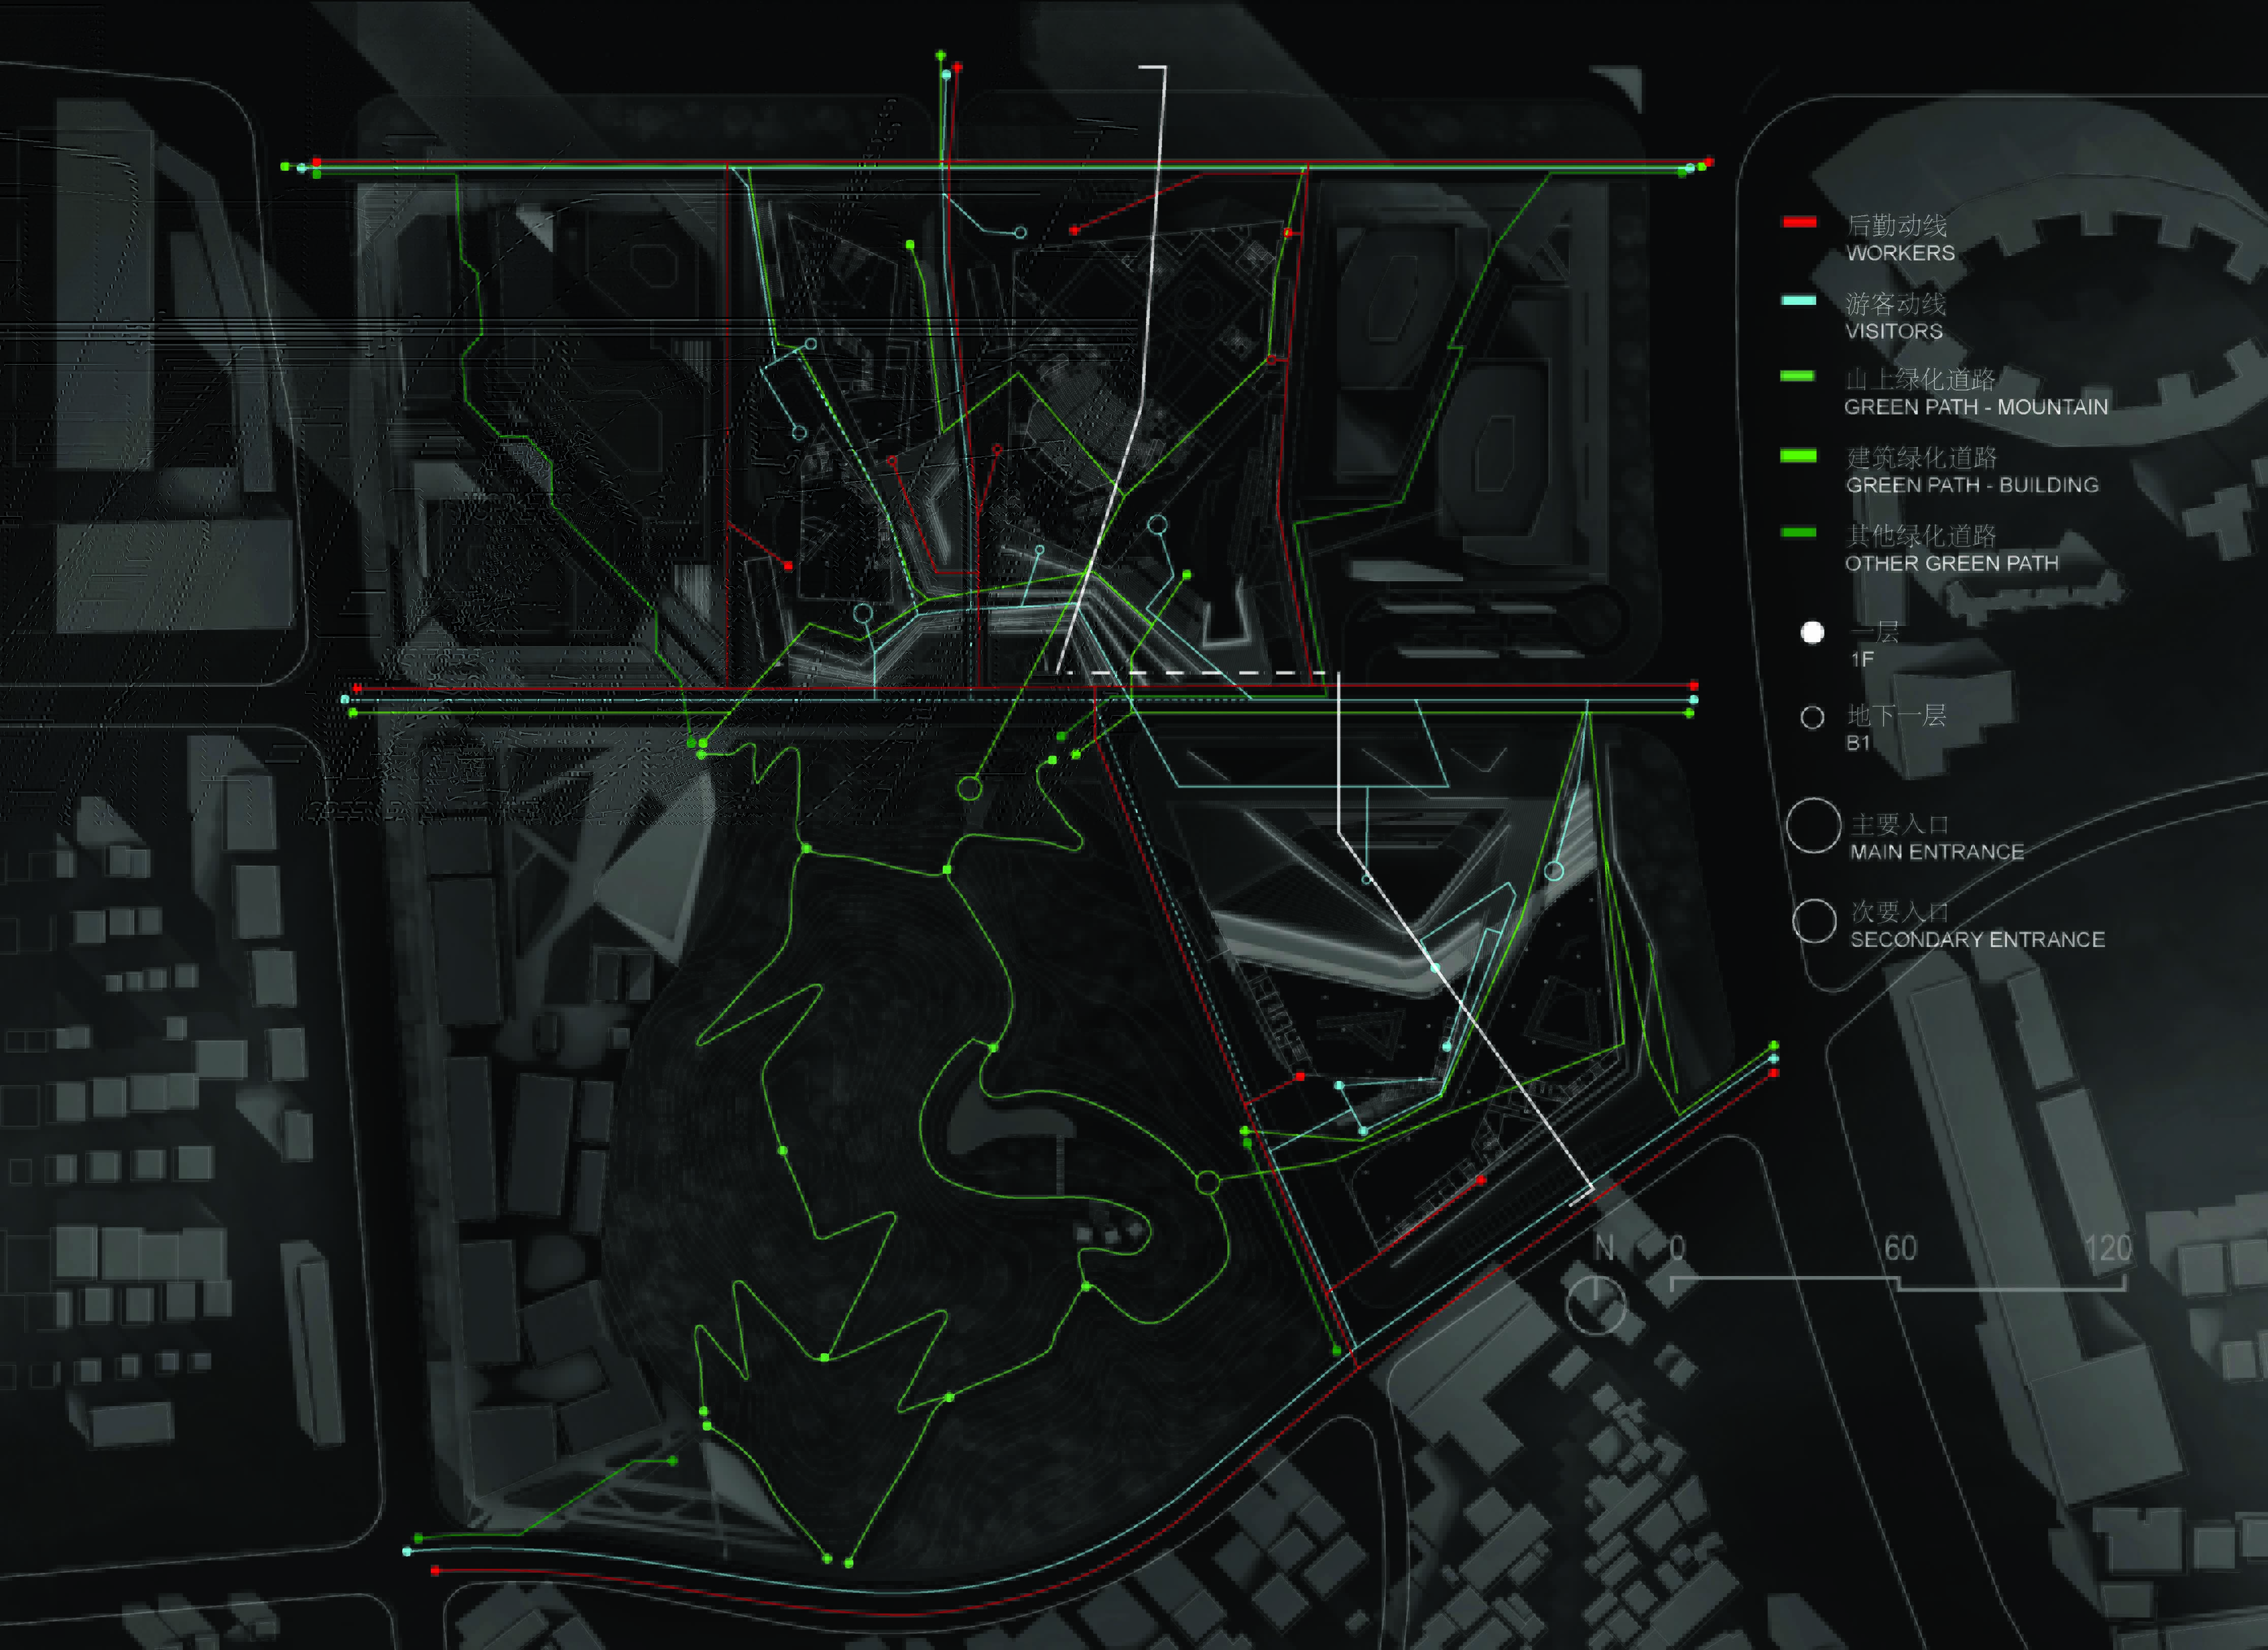Click the hollow B1 circle icon

[1812, 717]
